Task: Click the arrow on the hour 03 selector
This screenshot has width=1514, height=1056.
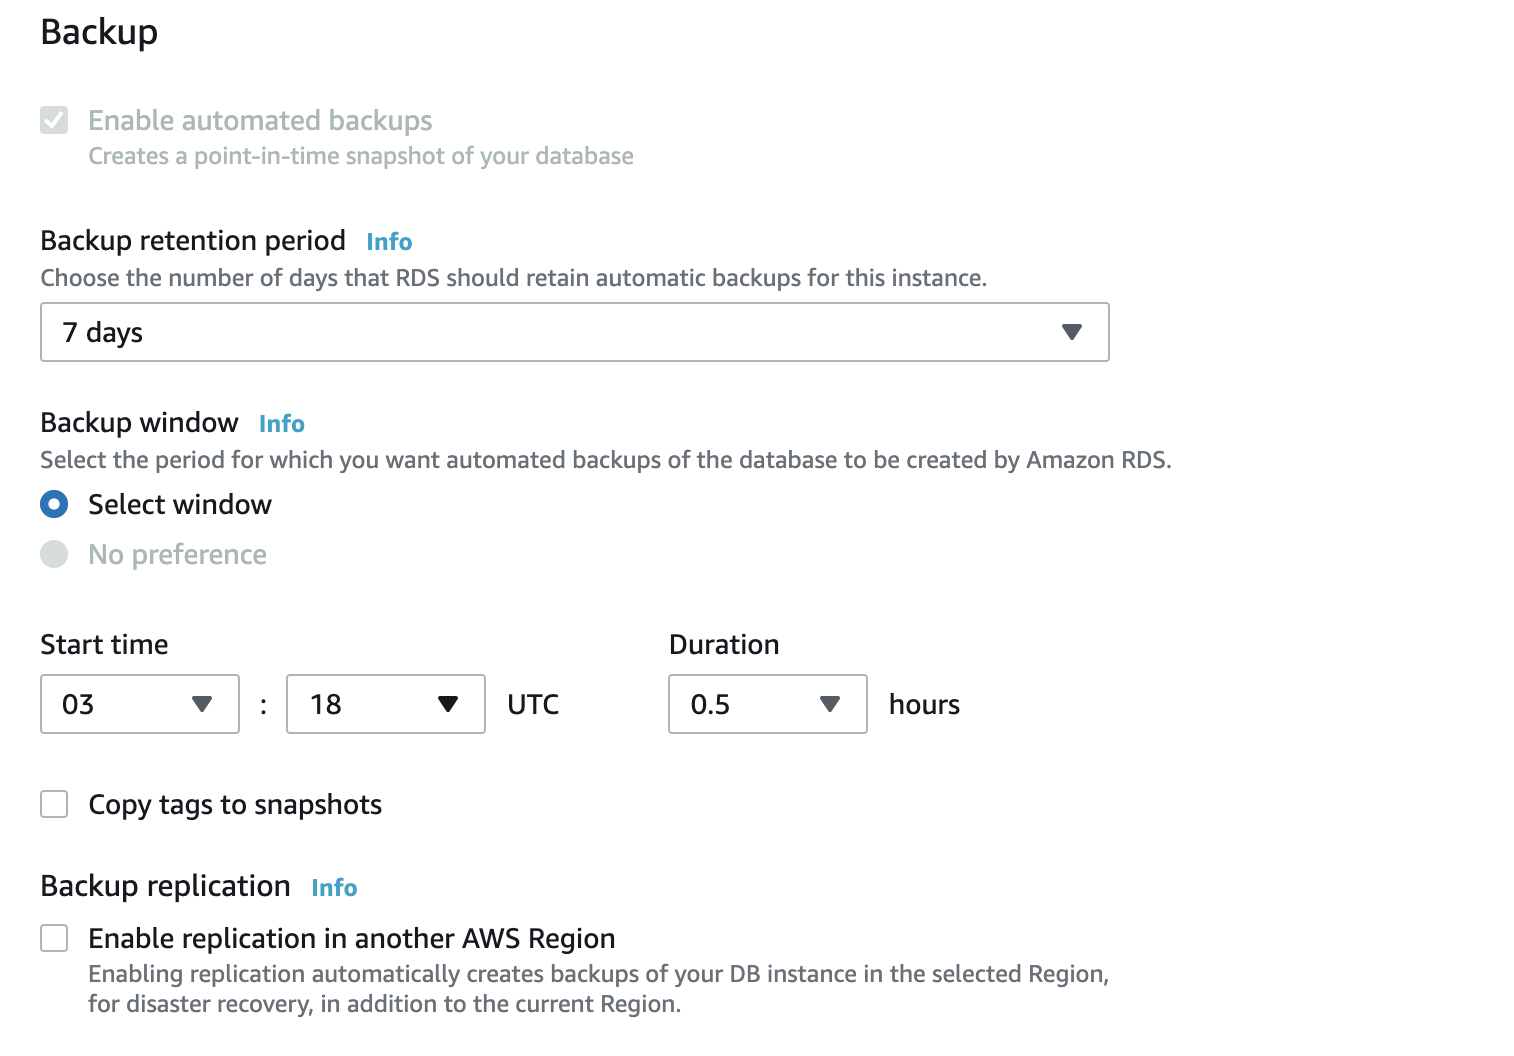Action: (202, 704)
